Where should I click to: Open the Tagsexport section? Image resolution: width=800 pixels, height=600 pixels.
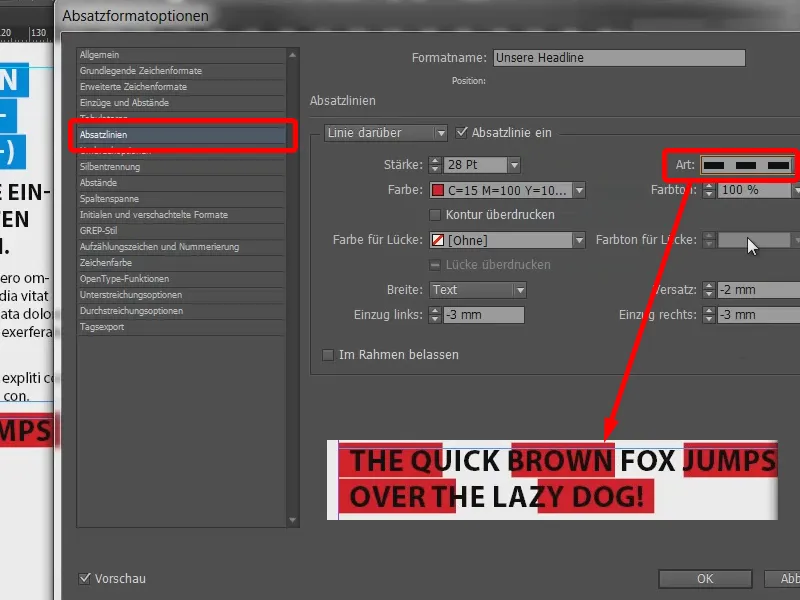point(181,327)
